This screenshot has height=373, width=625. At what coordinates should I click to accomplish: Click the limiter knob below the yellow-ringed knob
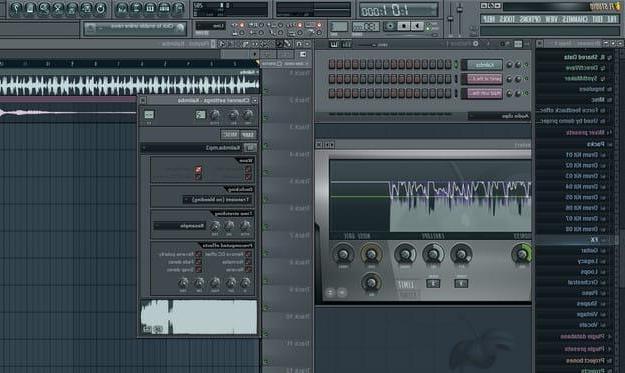[x=371, y=283]
